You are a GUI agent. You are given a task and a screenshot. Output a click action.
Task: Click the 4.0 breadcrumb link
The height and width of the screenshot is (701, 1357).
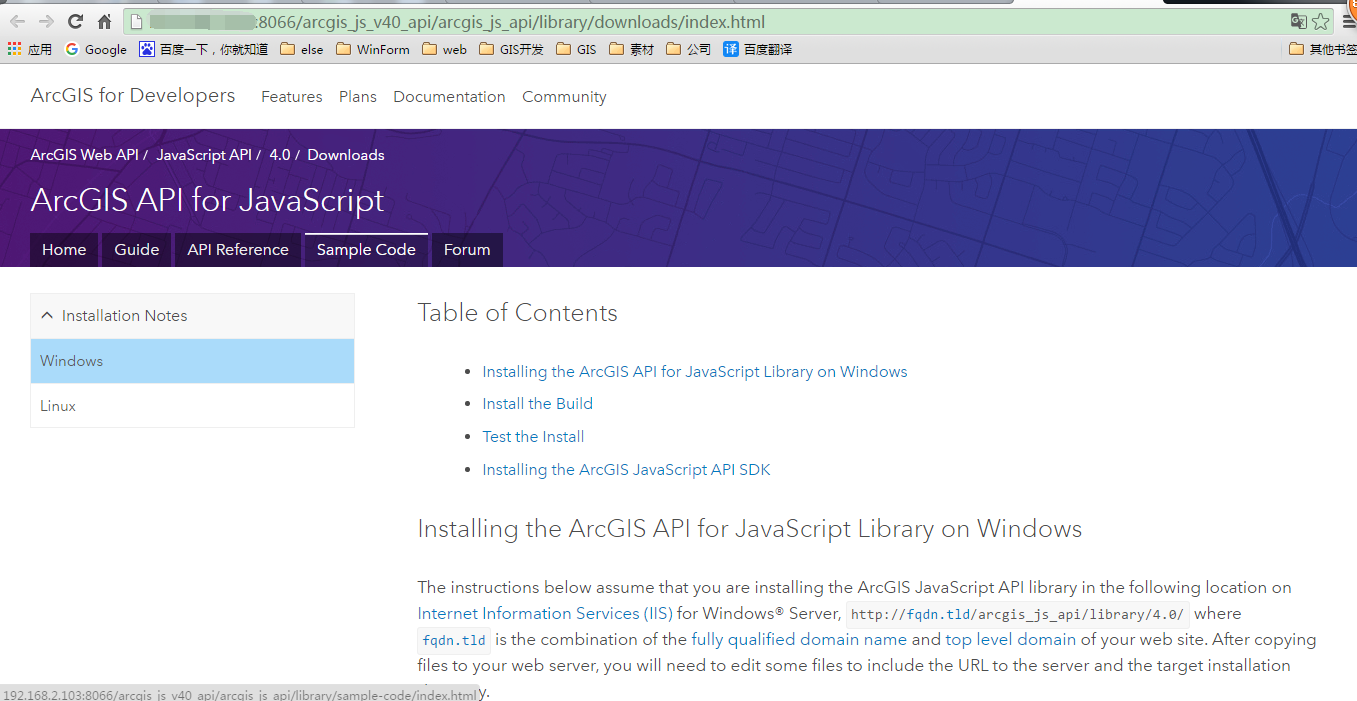coord(279,155)
